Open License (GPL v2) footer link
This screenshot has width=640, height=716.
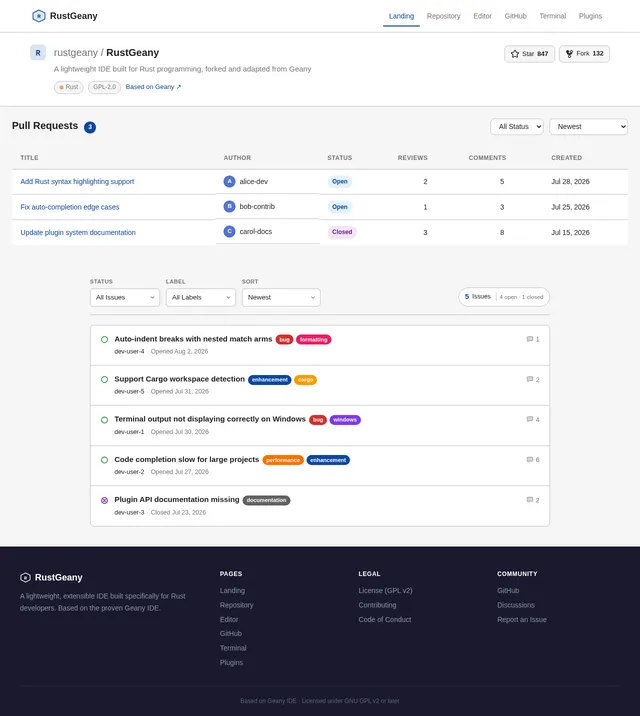click(385, 590)
